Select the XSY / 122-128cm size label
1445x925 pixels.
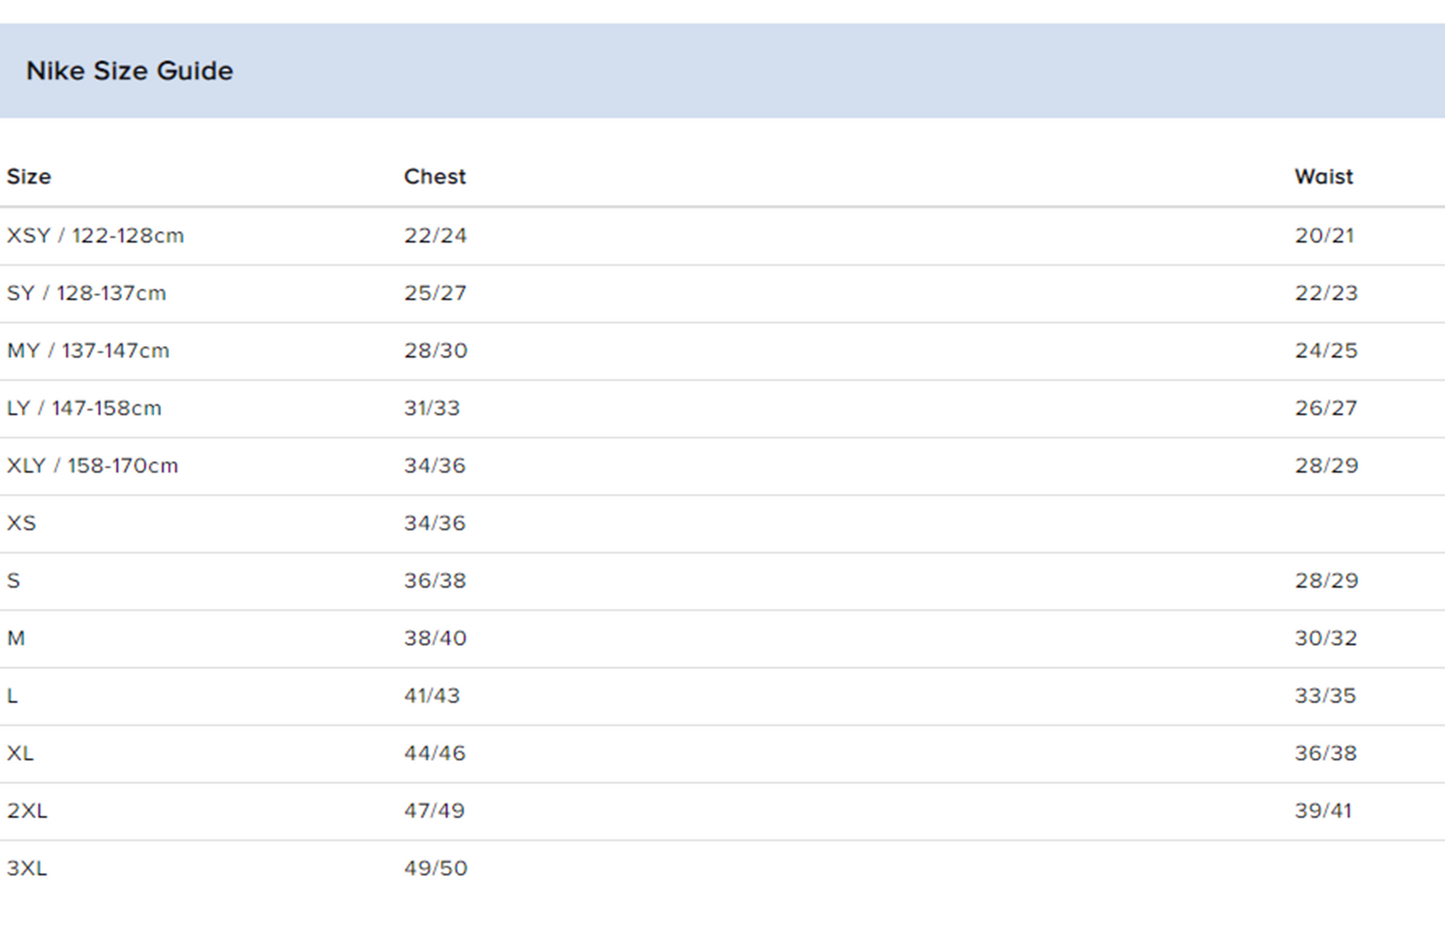(x=95, y=236)
